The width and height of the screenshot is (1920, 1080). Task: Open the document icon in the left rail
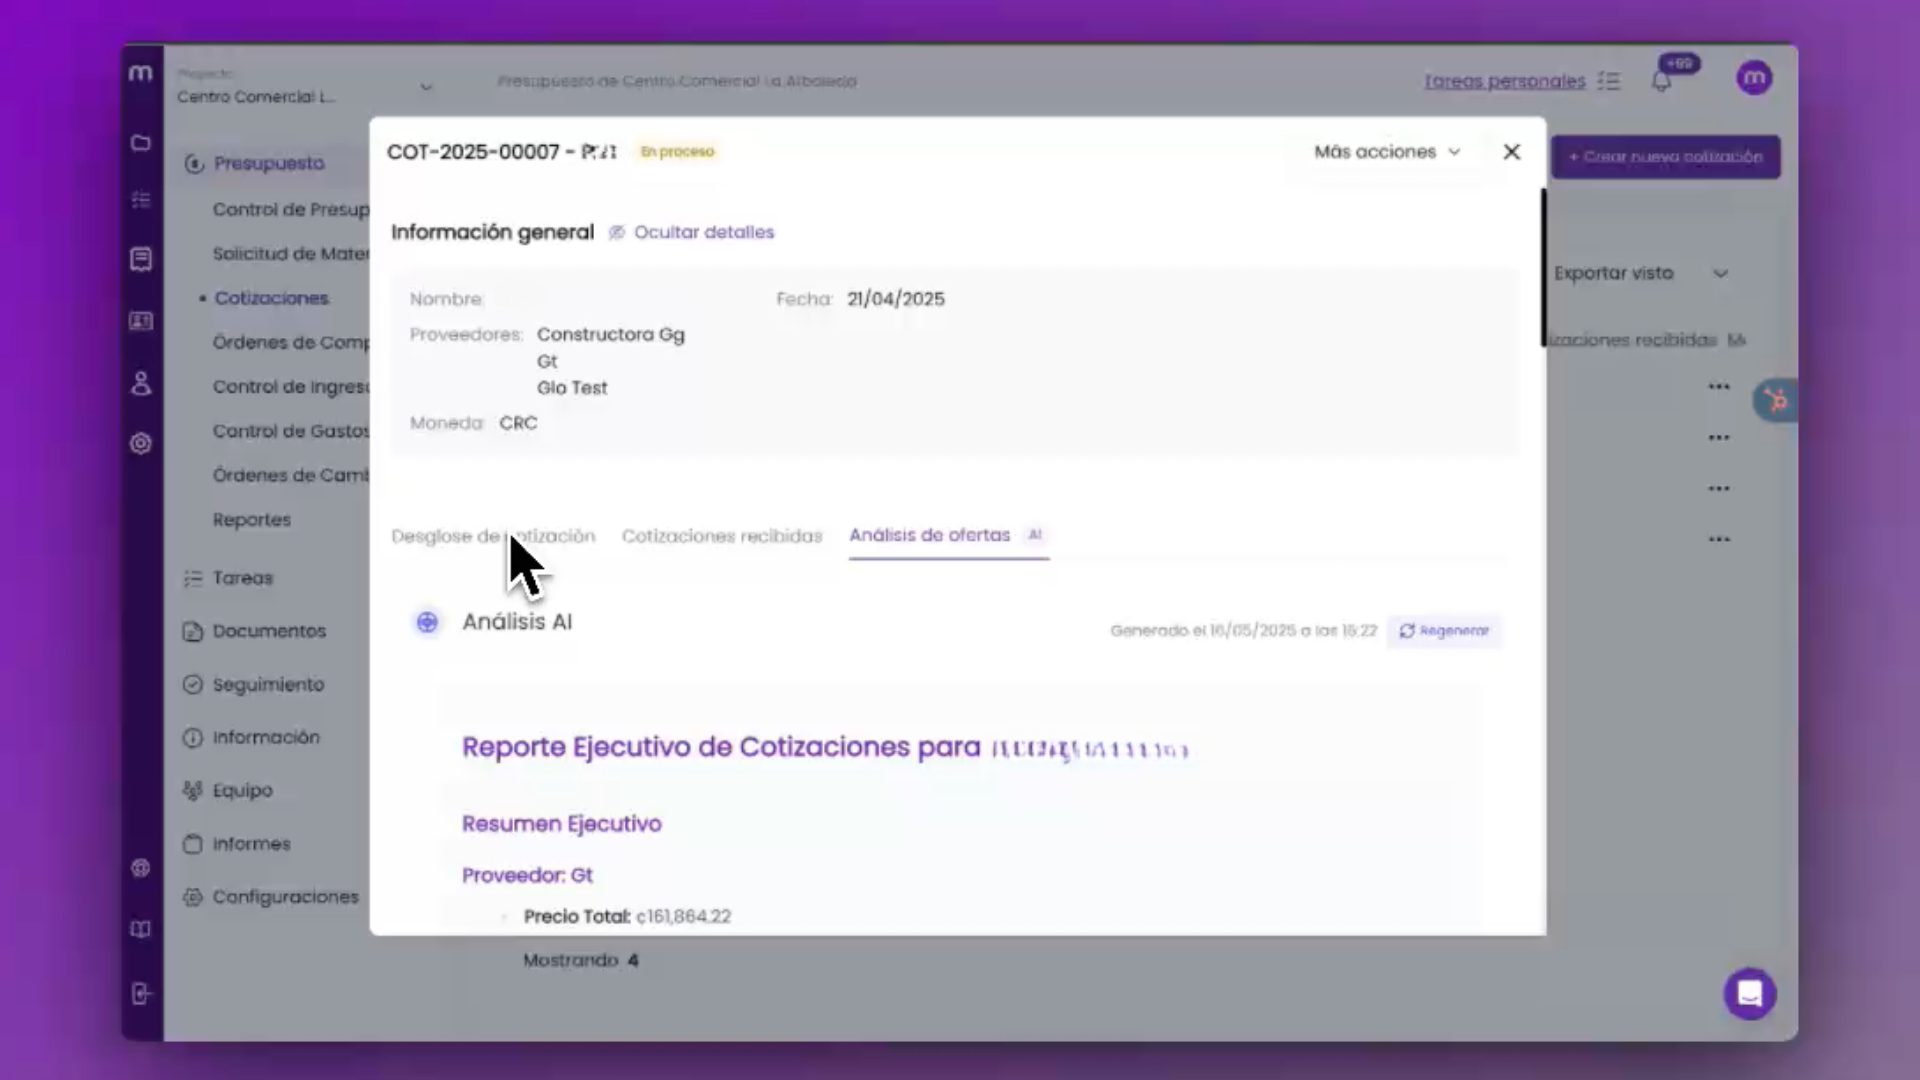[141, 259]
